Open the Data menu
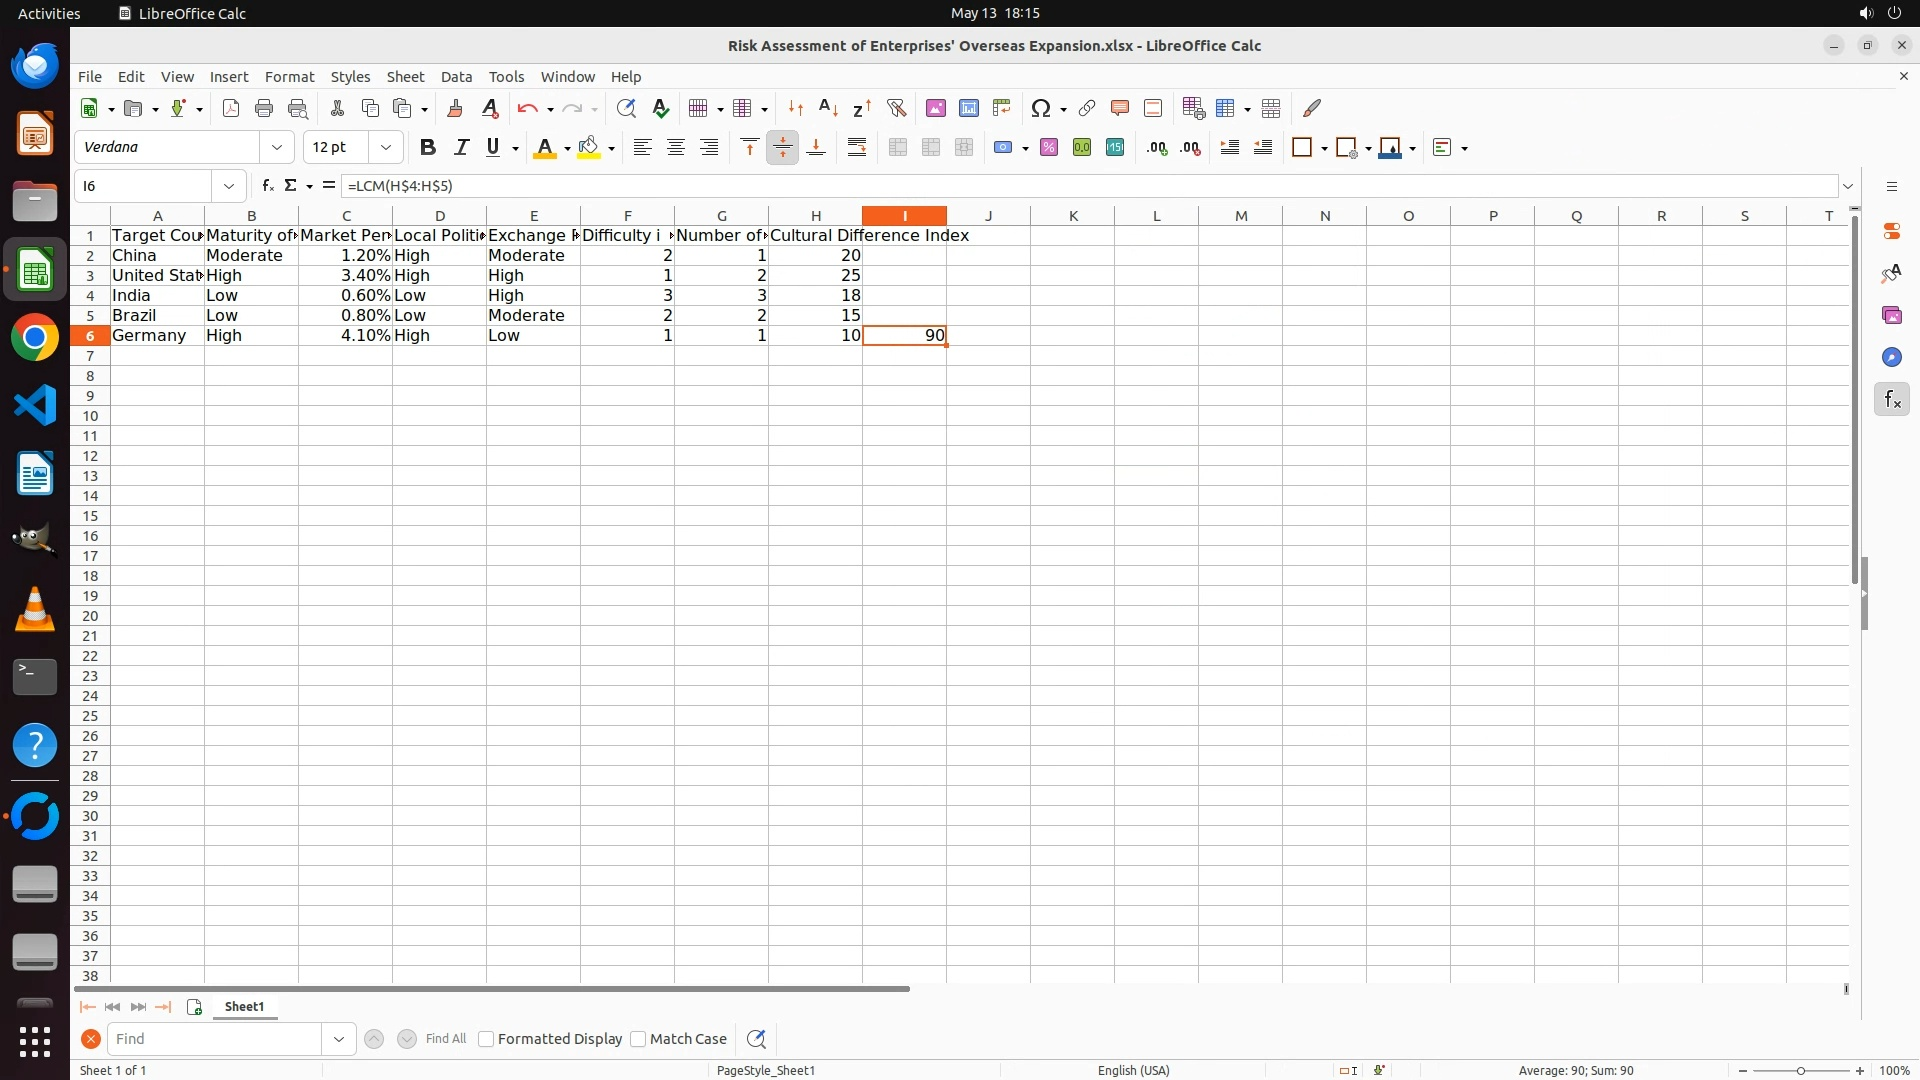The image size is (1920, 1080). point(456,77)
